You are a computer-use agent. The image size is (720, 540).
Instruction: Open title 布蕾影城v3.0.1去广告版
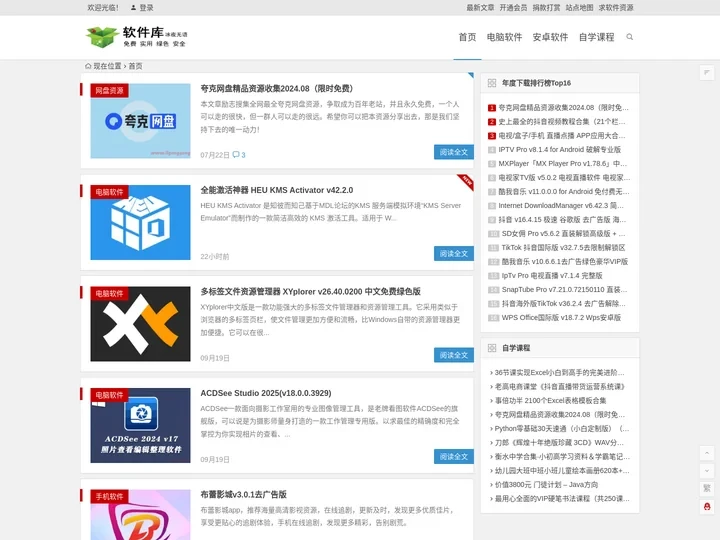[x=243, y=495]
